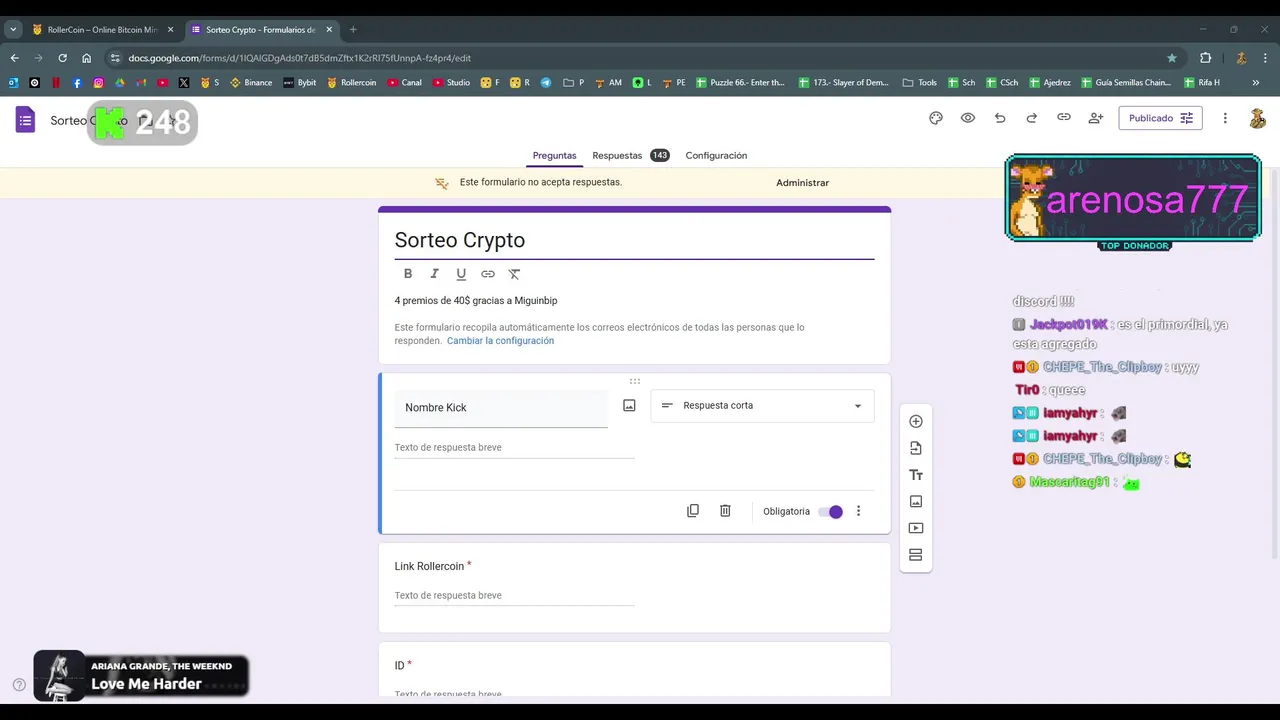Open the Chrome tab search dropdown arrow

[14, 30]
